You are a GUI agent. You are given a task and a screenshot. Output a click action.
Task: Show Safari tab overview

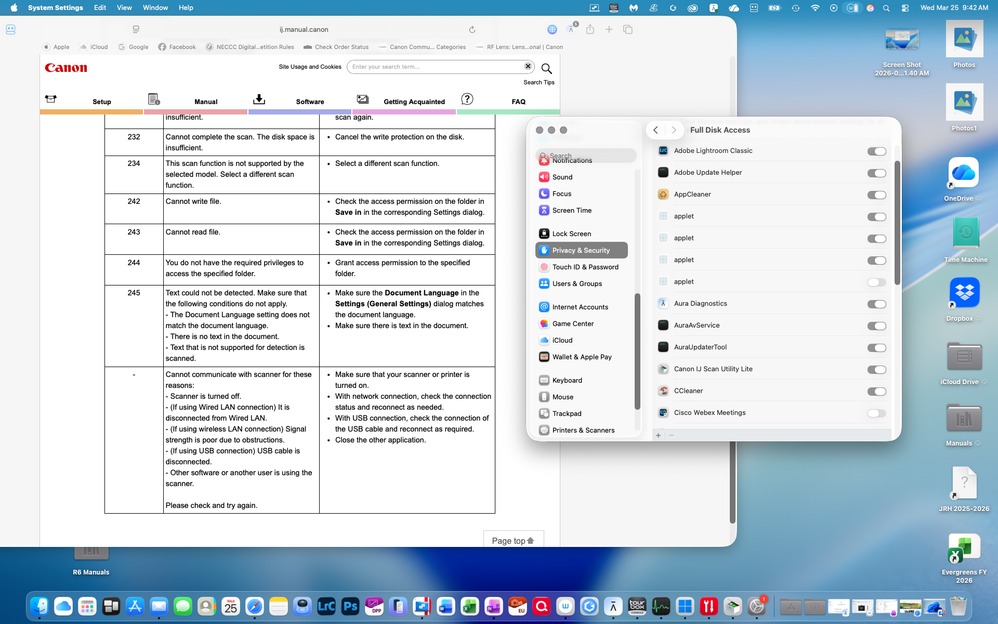[628, 29]
